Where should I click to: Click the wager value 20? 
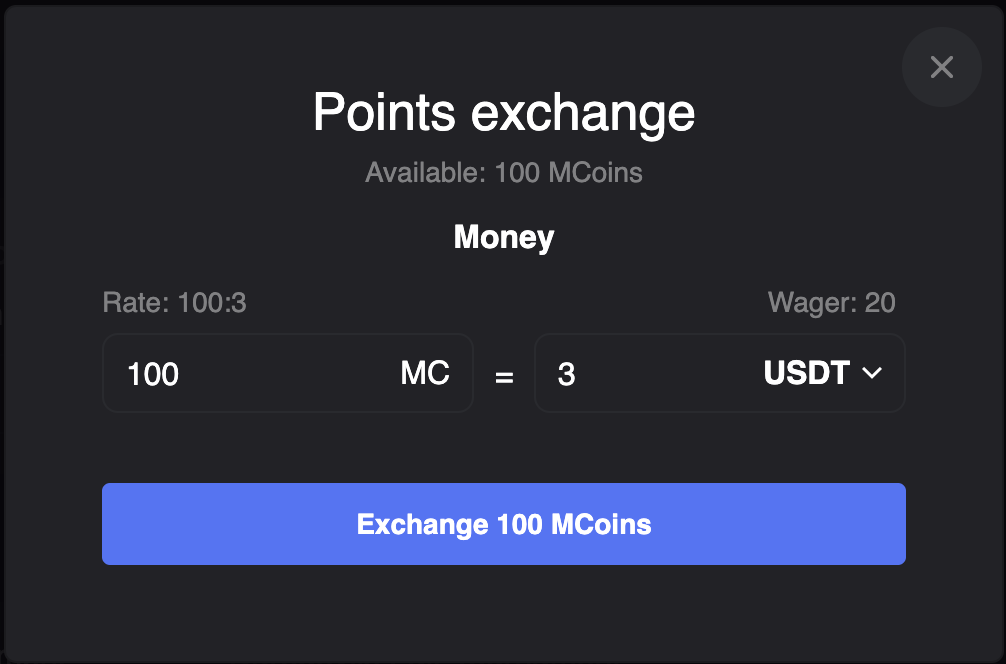[x=880, y=302]
